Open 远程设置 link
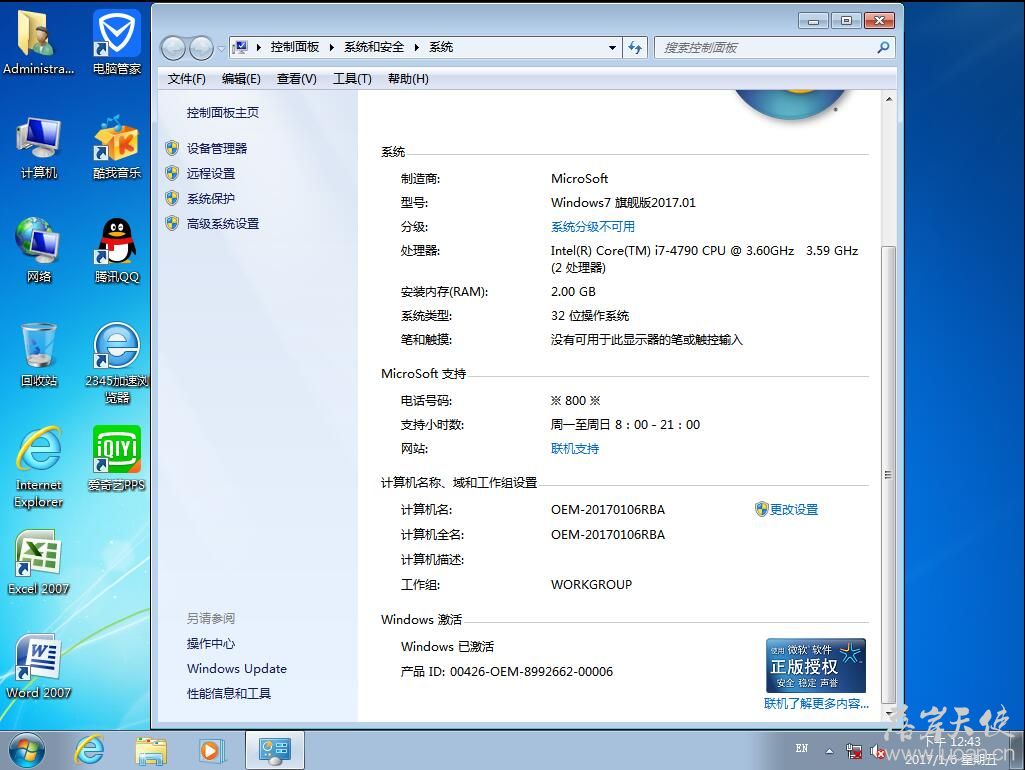 [x=210, y=173]
